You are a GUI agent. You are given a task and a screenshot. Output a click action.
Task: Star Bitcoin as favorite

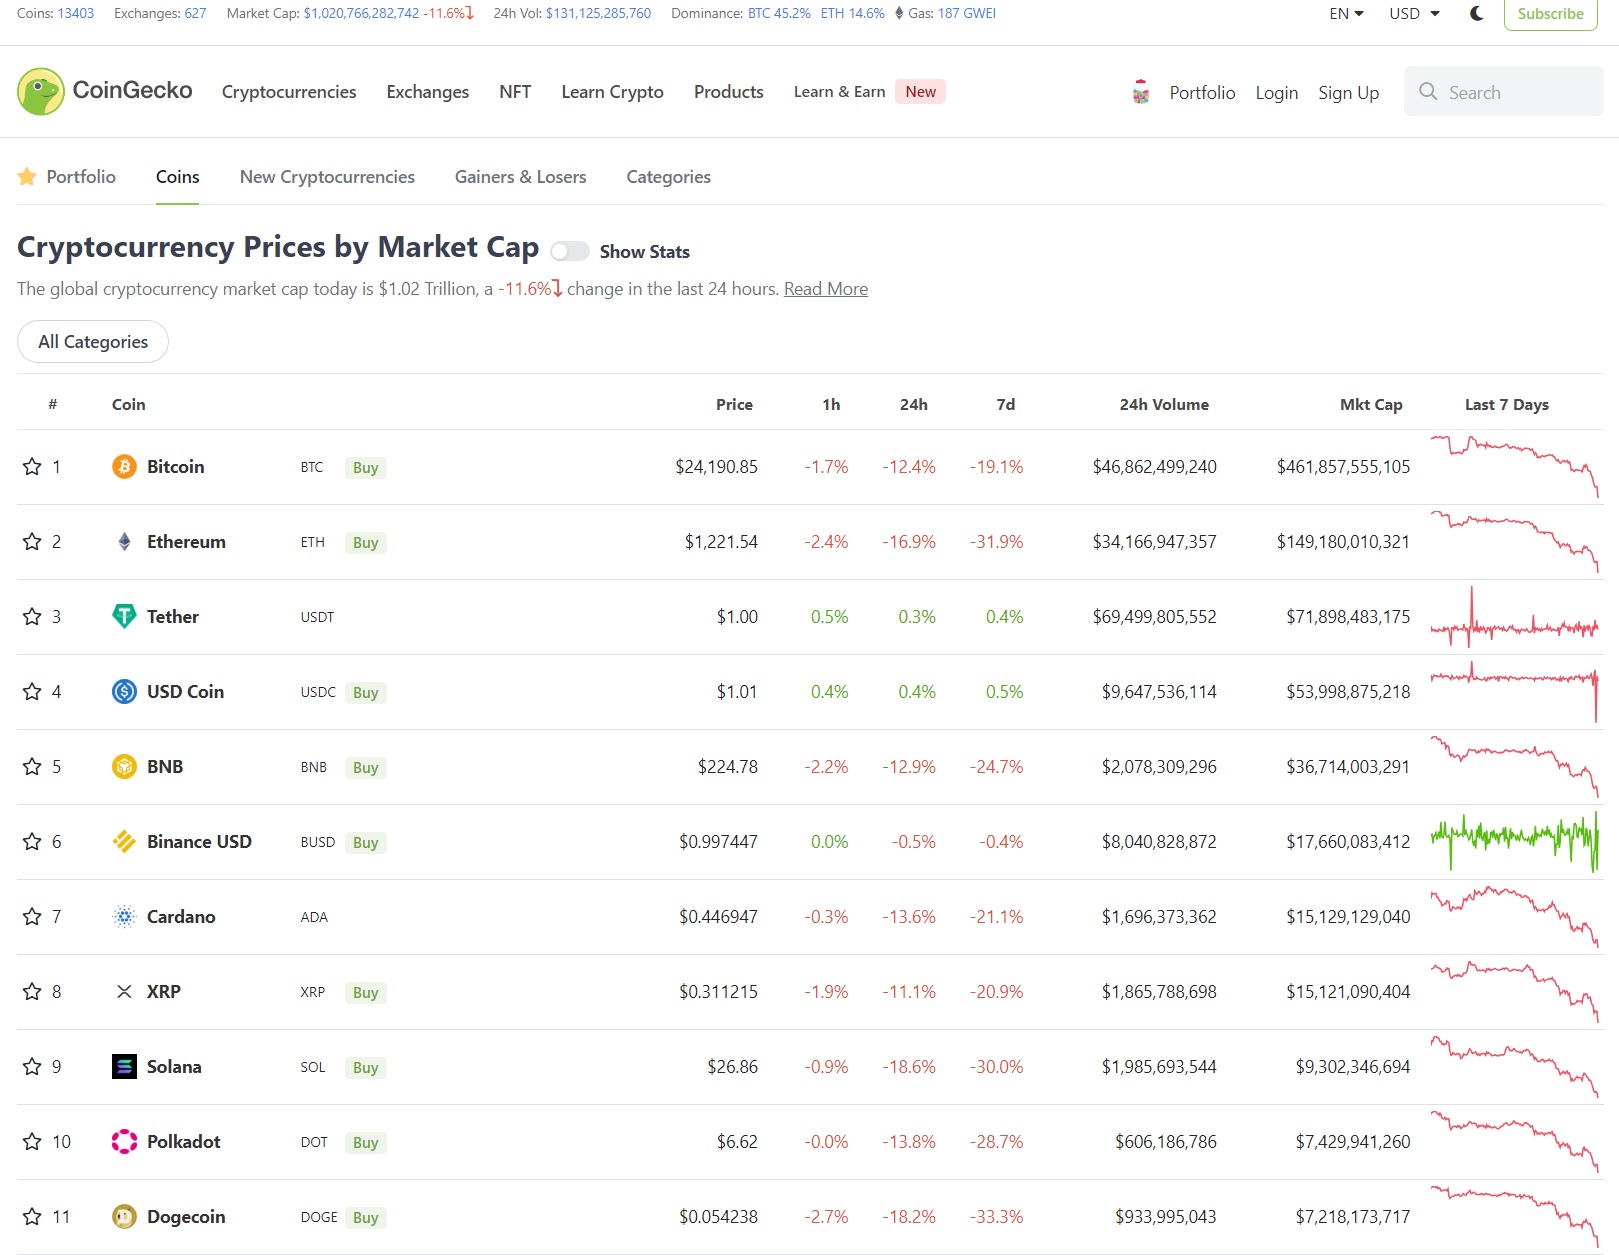[32, 467]
